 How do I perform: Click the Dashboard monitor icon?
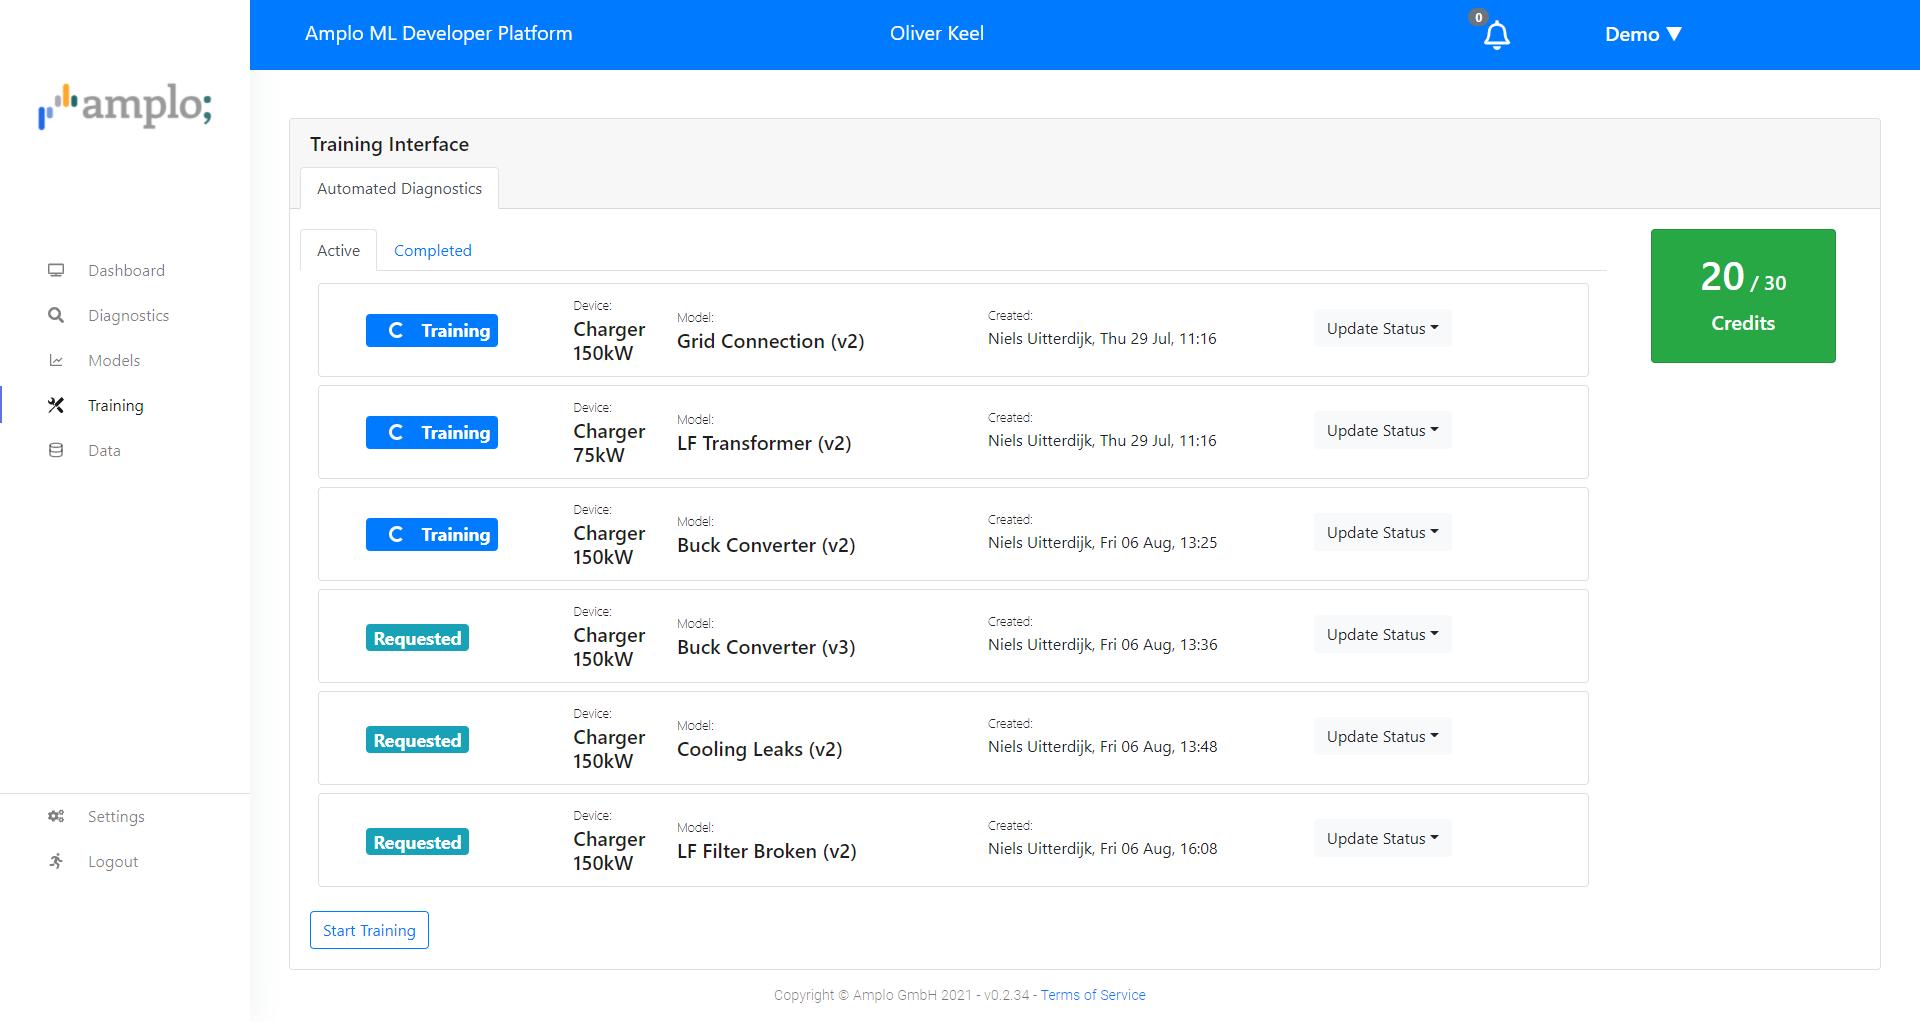(x=56, y=270)
